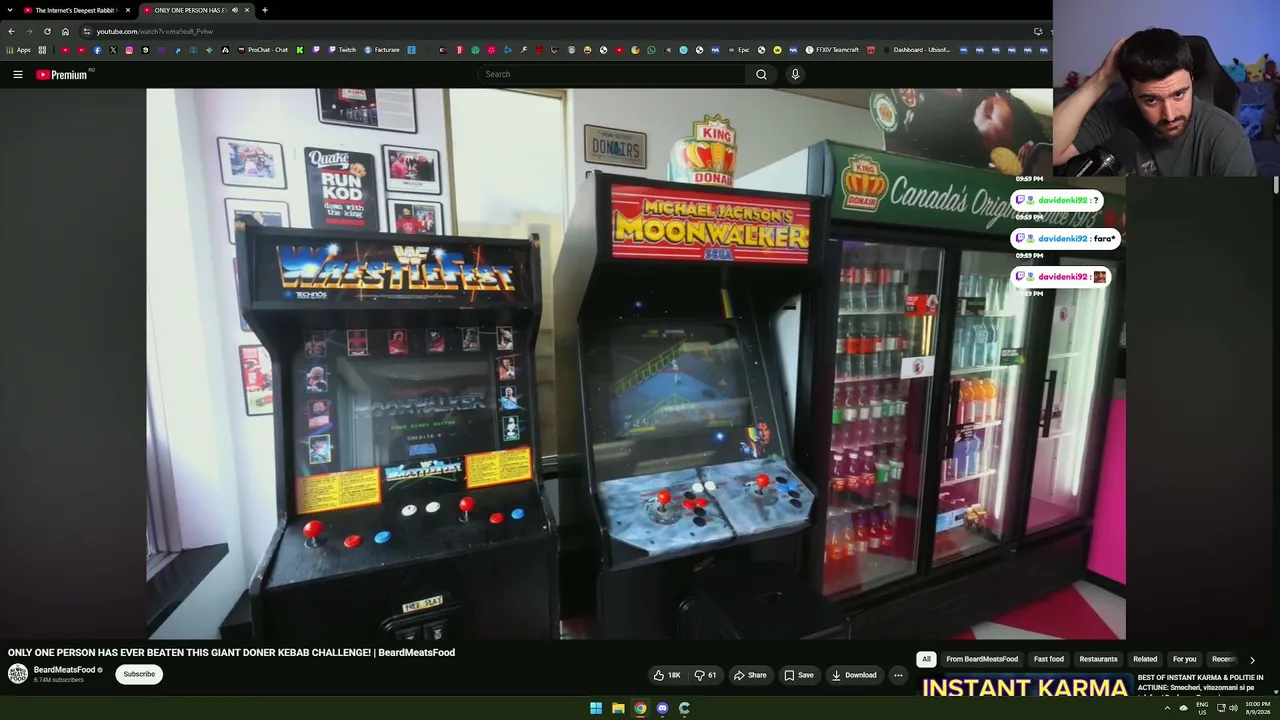
Task: Select the Related chip
Action: [x=1145, y=659]
